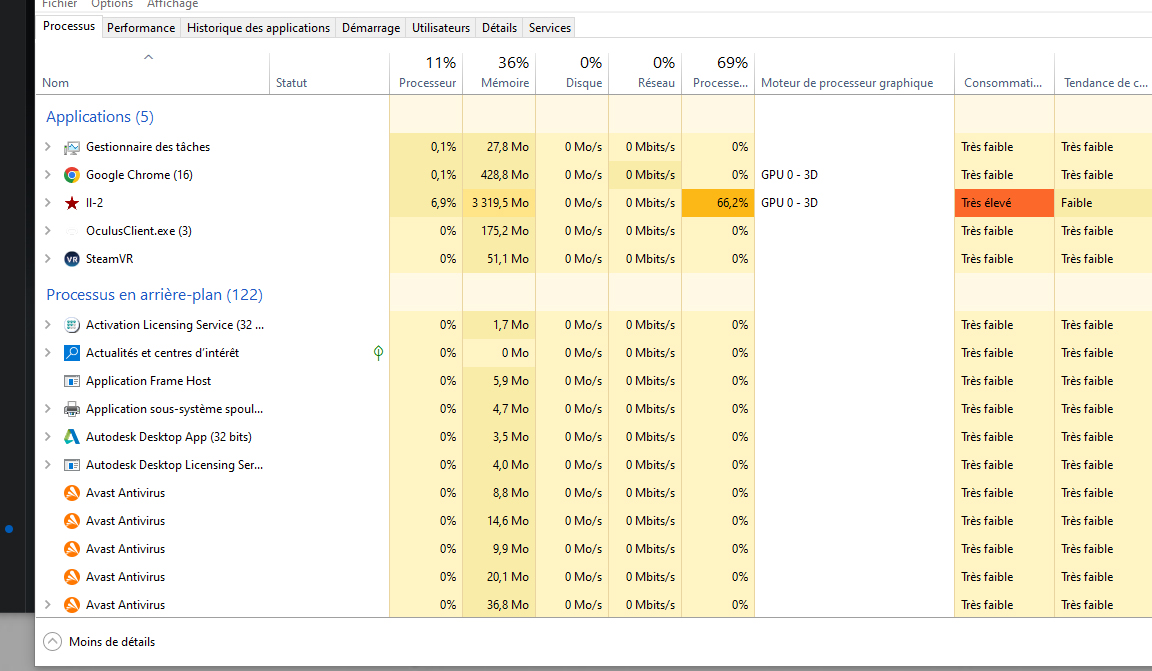Sort by the 0% Réseau column header
1152x671 pixels.
645,73
